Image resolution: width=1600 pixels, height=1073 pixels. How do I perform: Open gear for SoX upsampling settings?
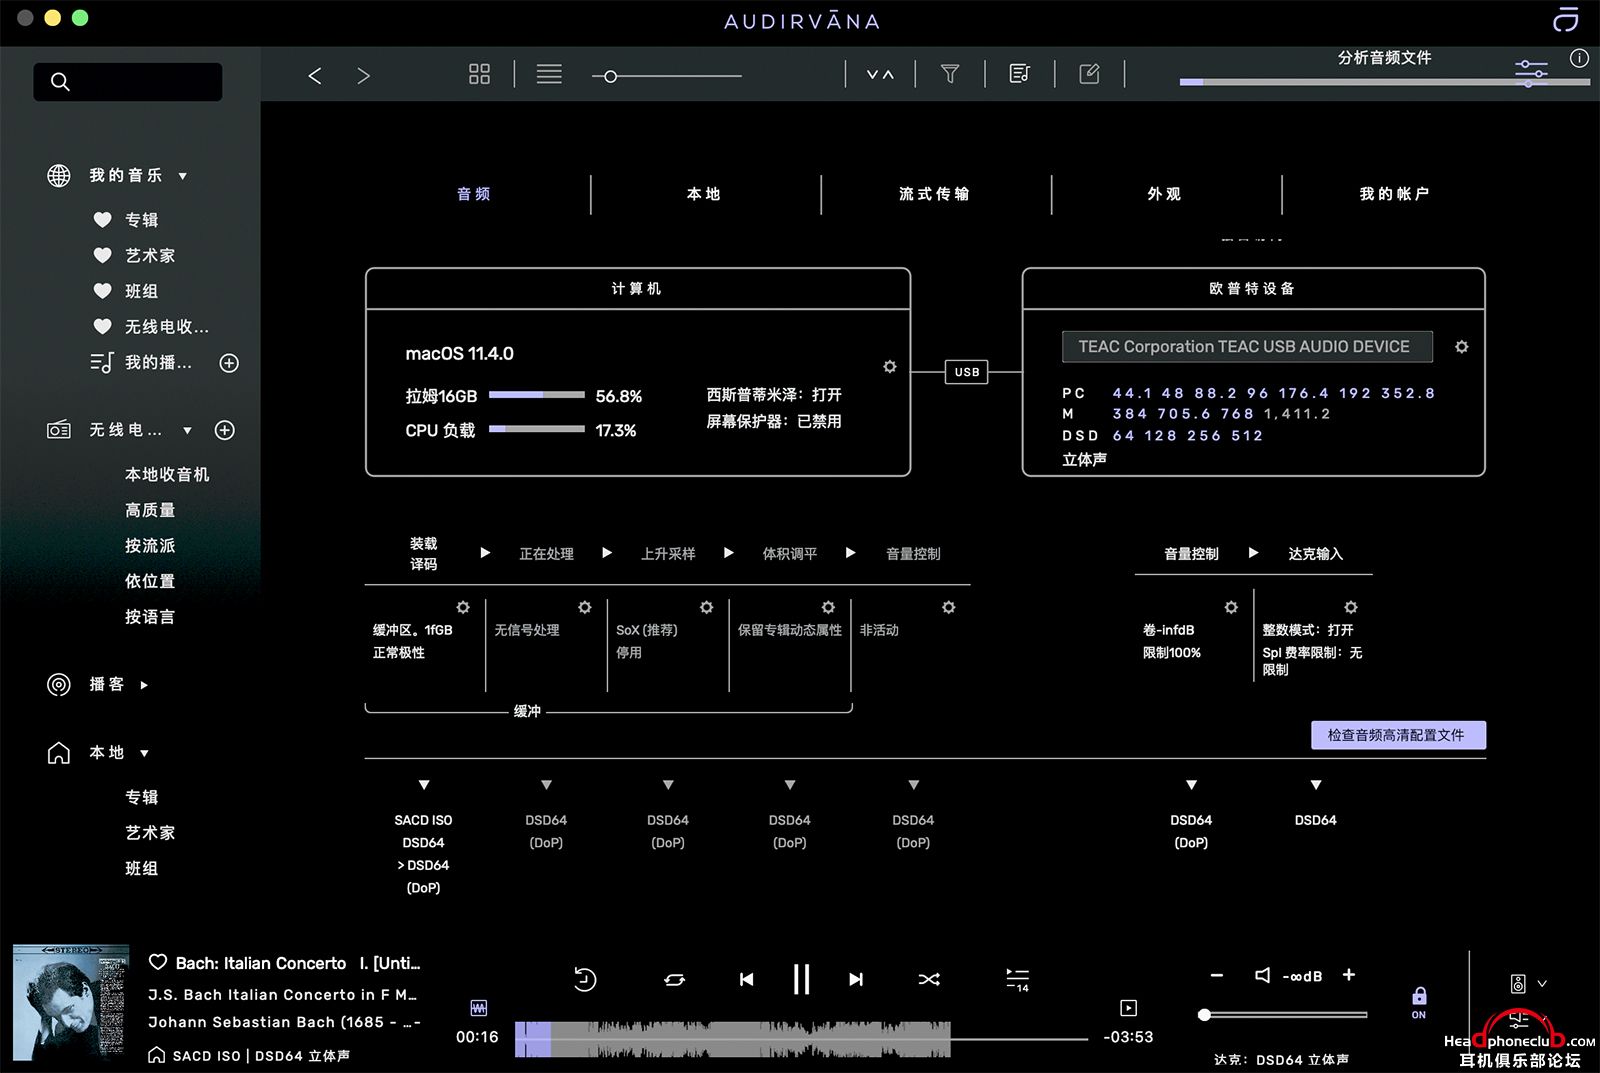(707, 607)
